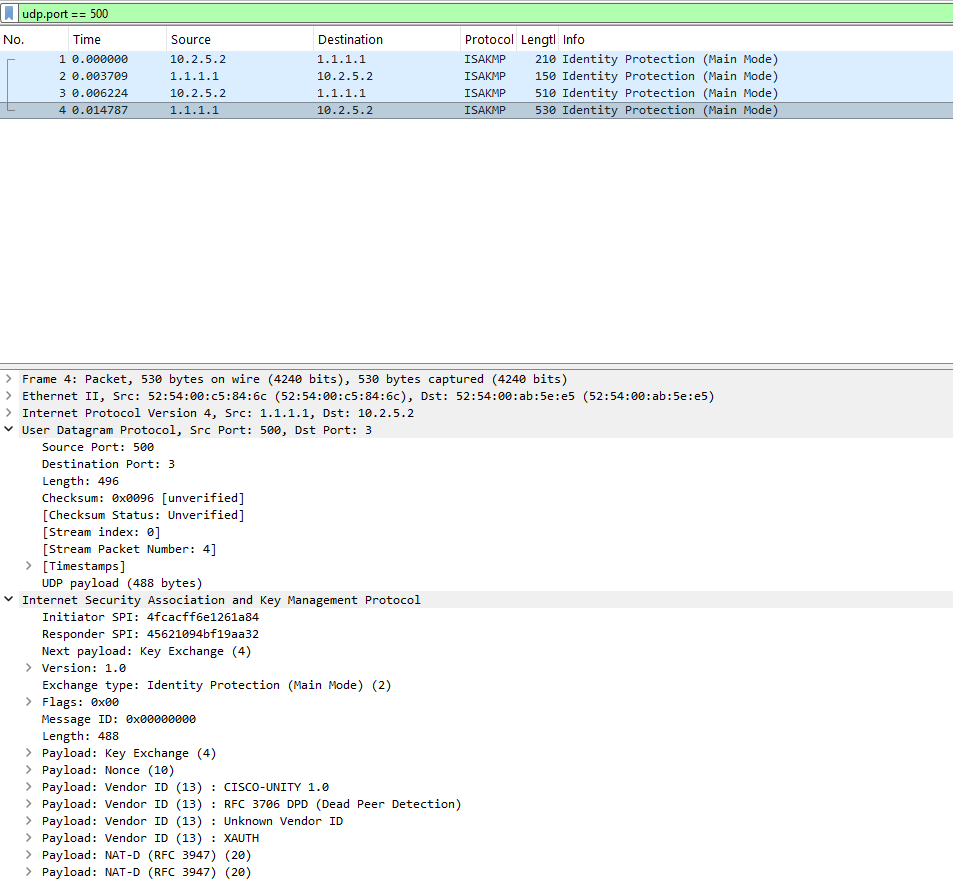The width and height of the screenshot is (953, 883).
Task: Expand the XAUTH Vendor ID payload
Action: click(x=29, y=838)
